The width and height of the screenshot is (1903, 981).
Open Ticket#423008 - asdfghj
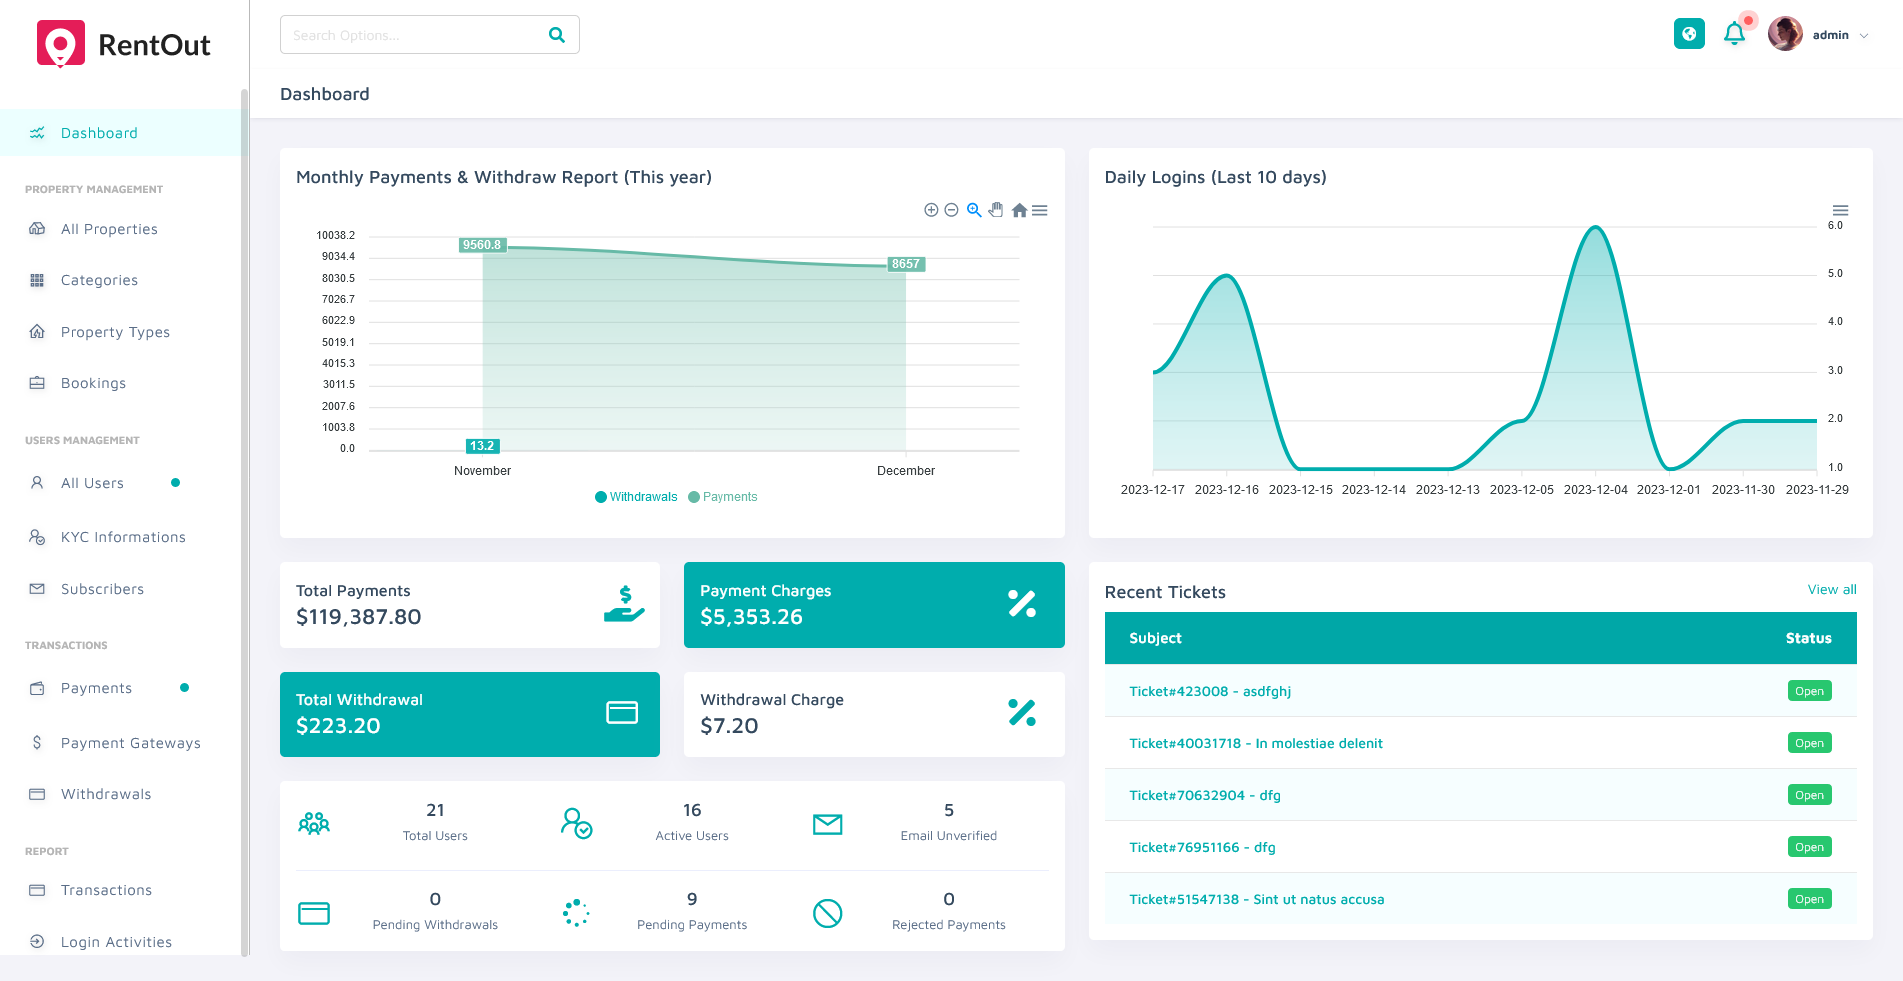1210,691
